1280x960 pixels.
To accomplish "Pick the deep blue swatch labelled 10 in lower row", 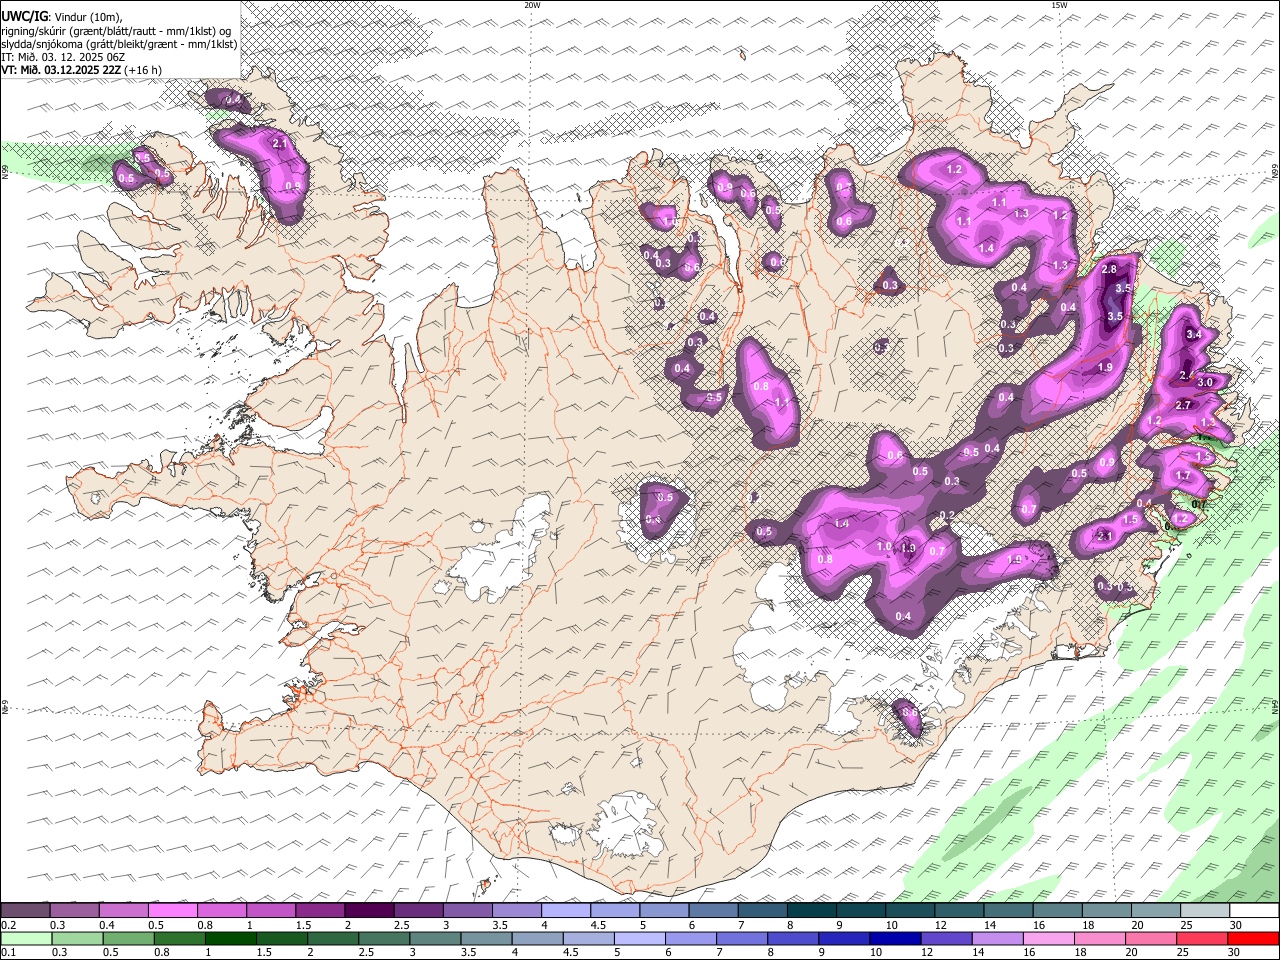I will pyautogui.click(x=896, y=939).
